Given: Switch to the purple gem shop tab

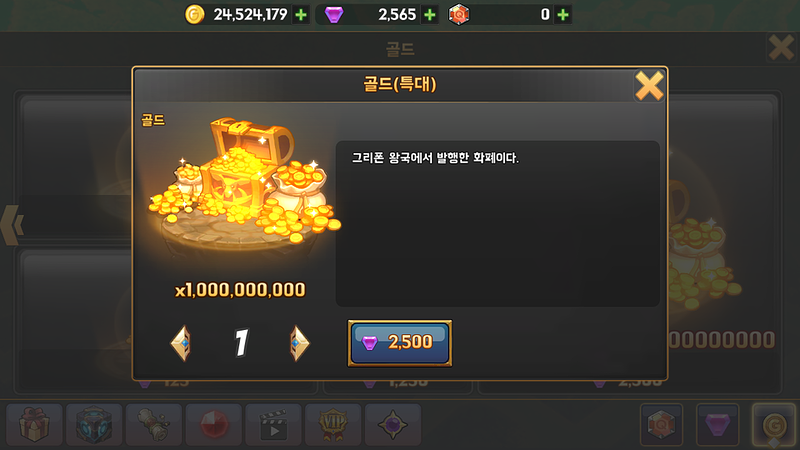Looking at the screenshot, I should pos(717,424).
